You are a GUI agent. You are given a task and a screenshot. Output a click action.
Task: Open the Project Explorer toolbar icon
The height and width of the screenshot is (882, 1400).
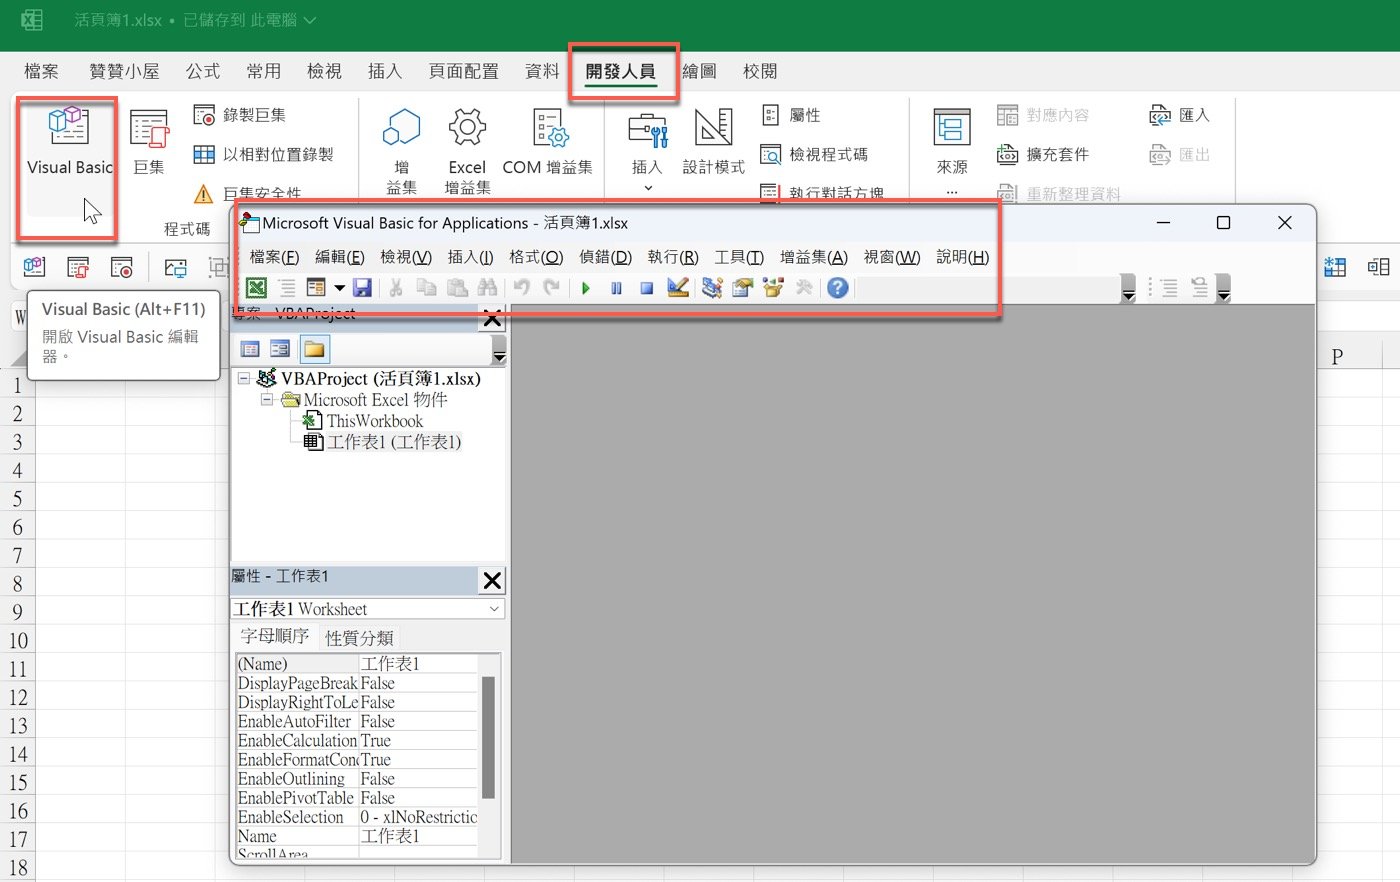click(711, 289)
